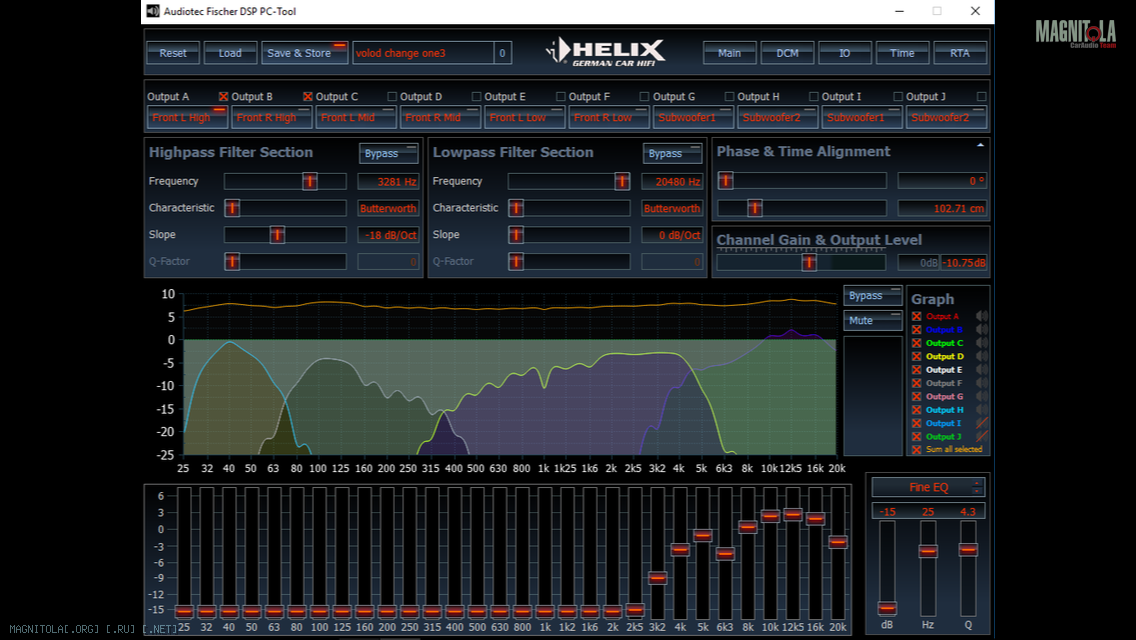The height and width of the screenshot is (640, 1136).
Task: Click the Mute button beside the graph
Action: click(872, 320)
